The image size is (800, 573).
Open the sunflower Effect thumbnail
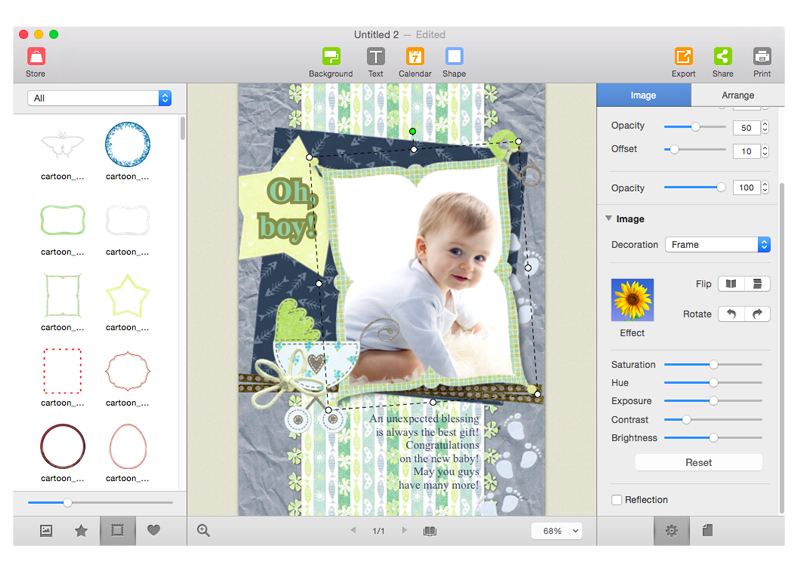[x=632, y=300]
